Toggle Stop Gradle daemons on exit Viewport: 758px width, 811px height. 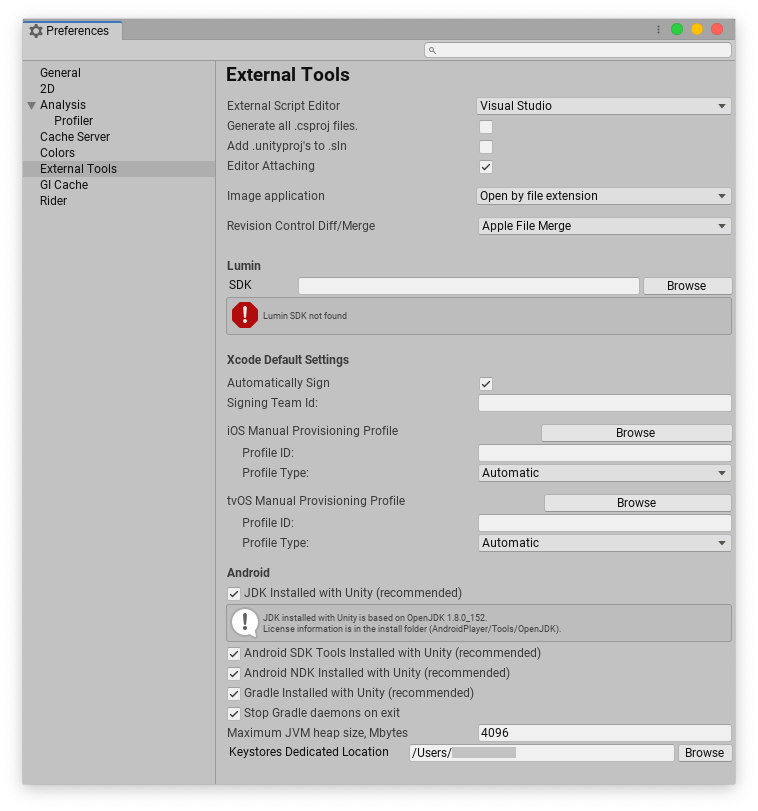pyautogui.click(x=234, y=714)
